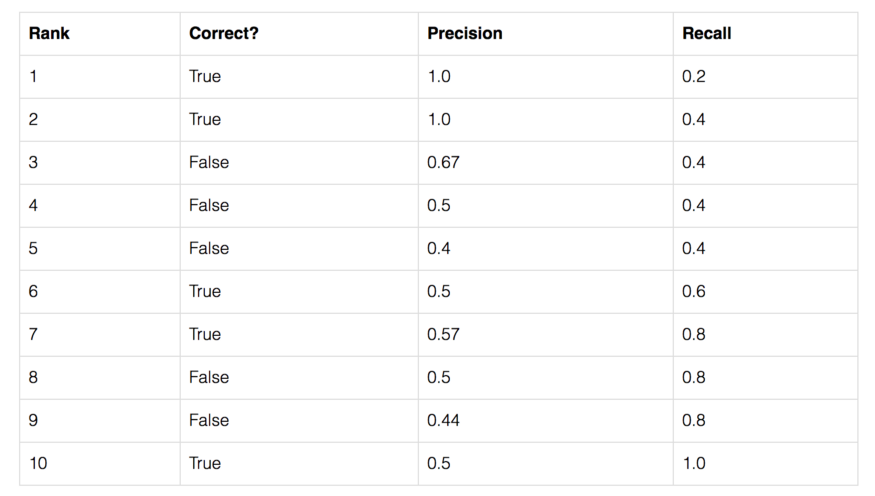The height and width of the screenshot is (496, 875).
Task: Click "True" in the rank 6 row
Action: click(205, 291)
